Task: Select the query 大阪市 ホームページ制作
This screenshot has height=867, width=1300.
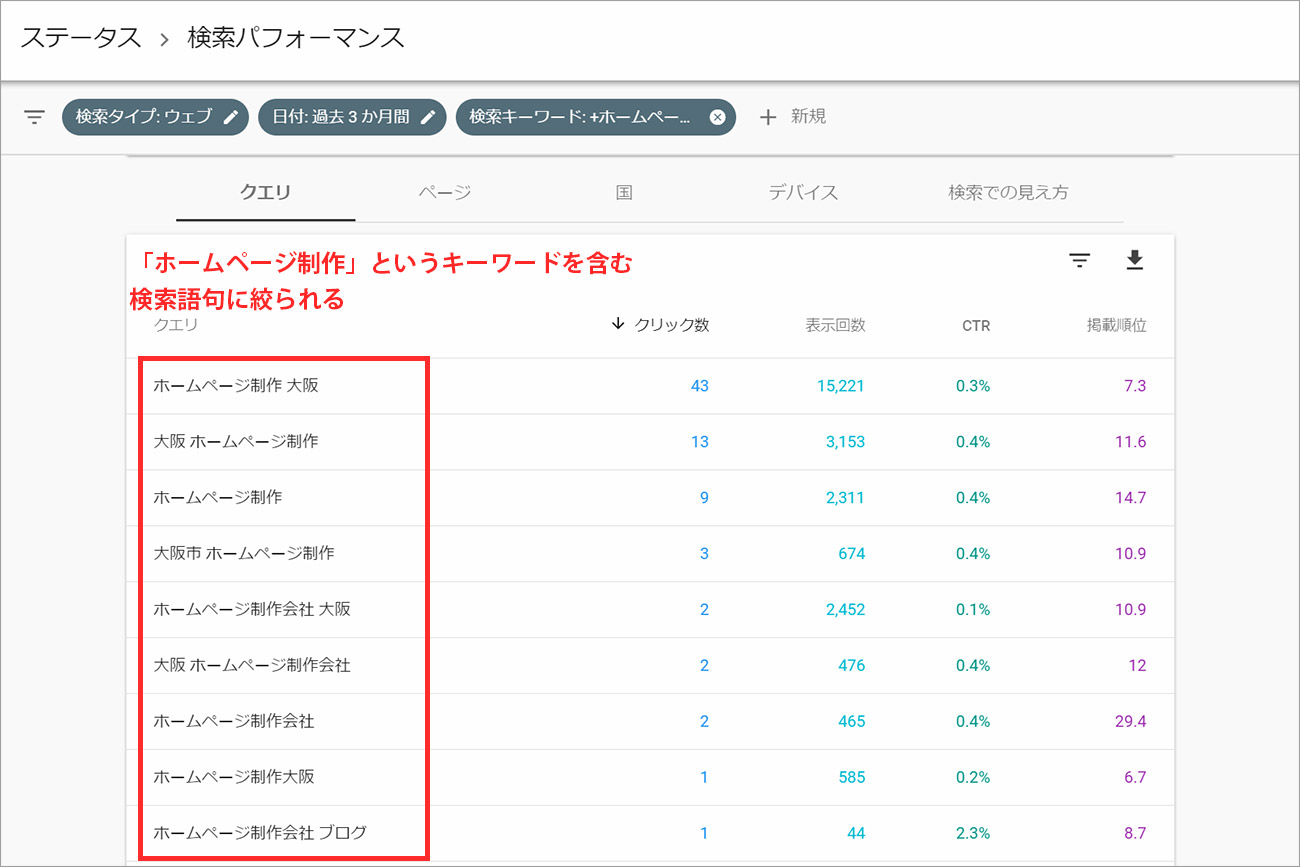Action: pos(244,553)
